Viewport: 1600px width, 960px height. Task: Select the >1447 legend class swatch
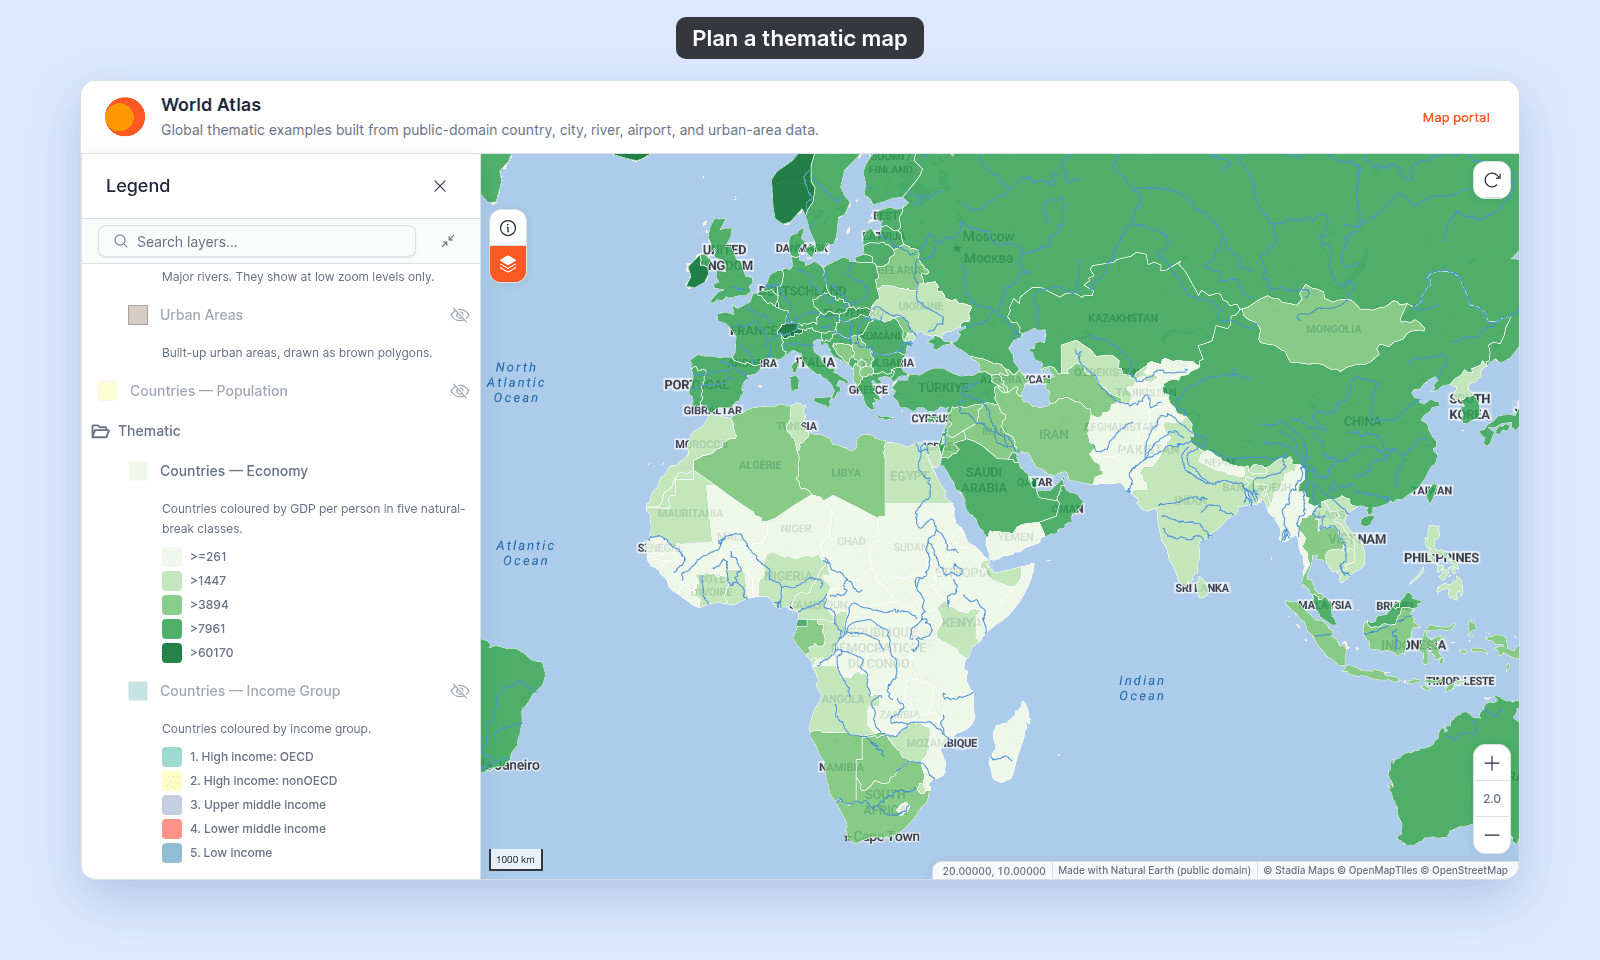pos(172,581)
